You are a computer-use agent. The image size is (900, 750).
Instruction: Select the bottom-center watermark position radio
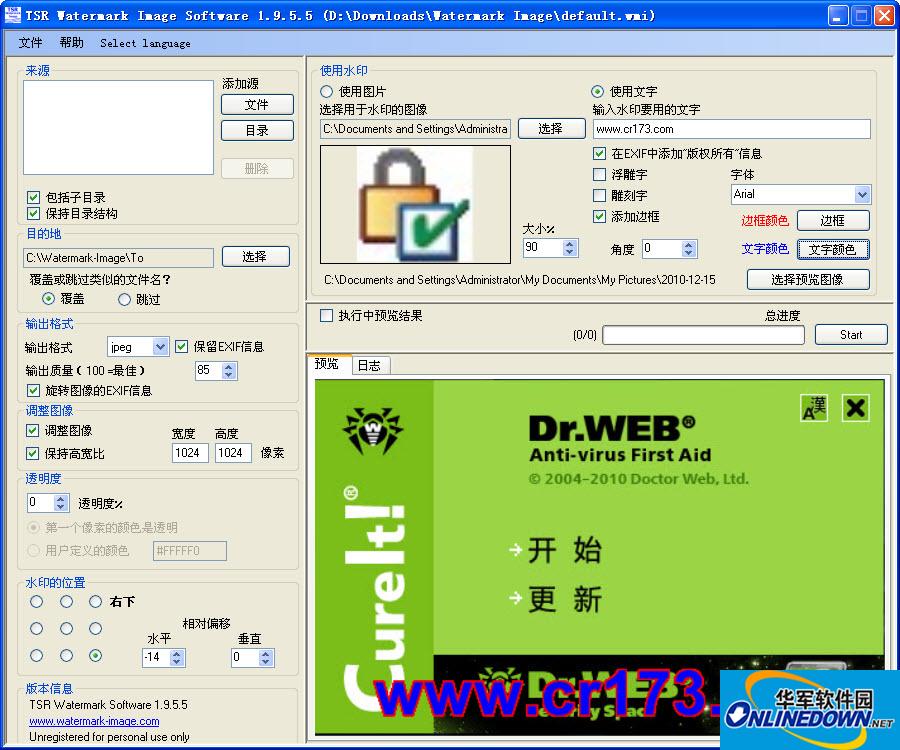(67, 655)
